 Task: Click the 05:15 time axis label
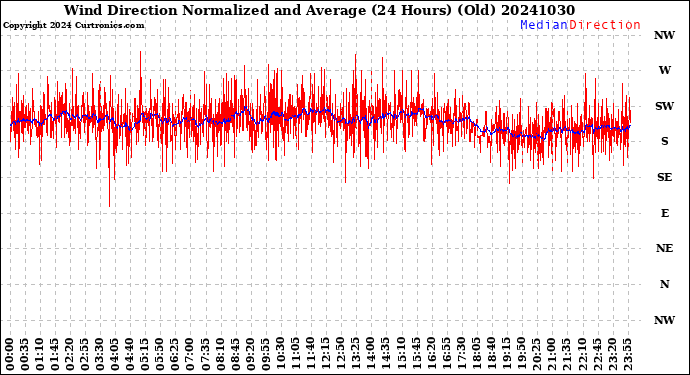145,355
